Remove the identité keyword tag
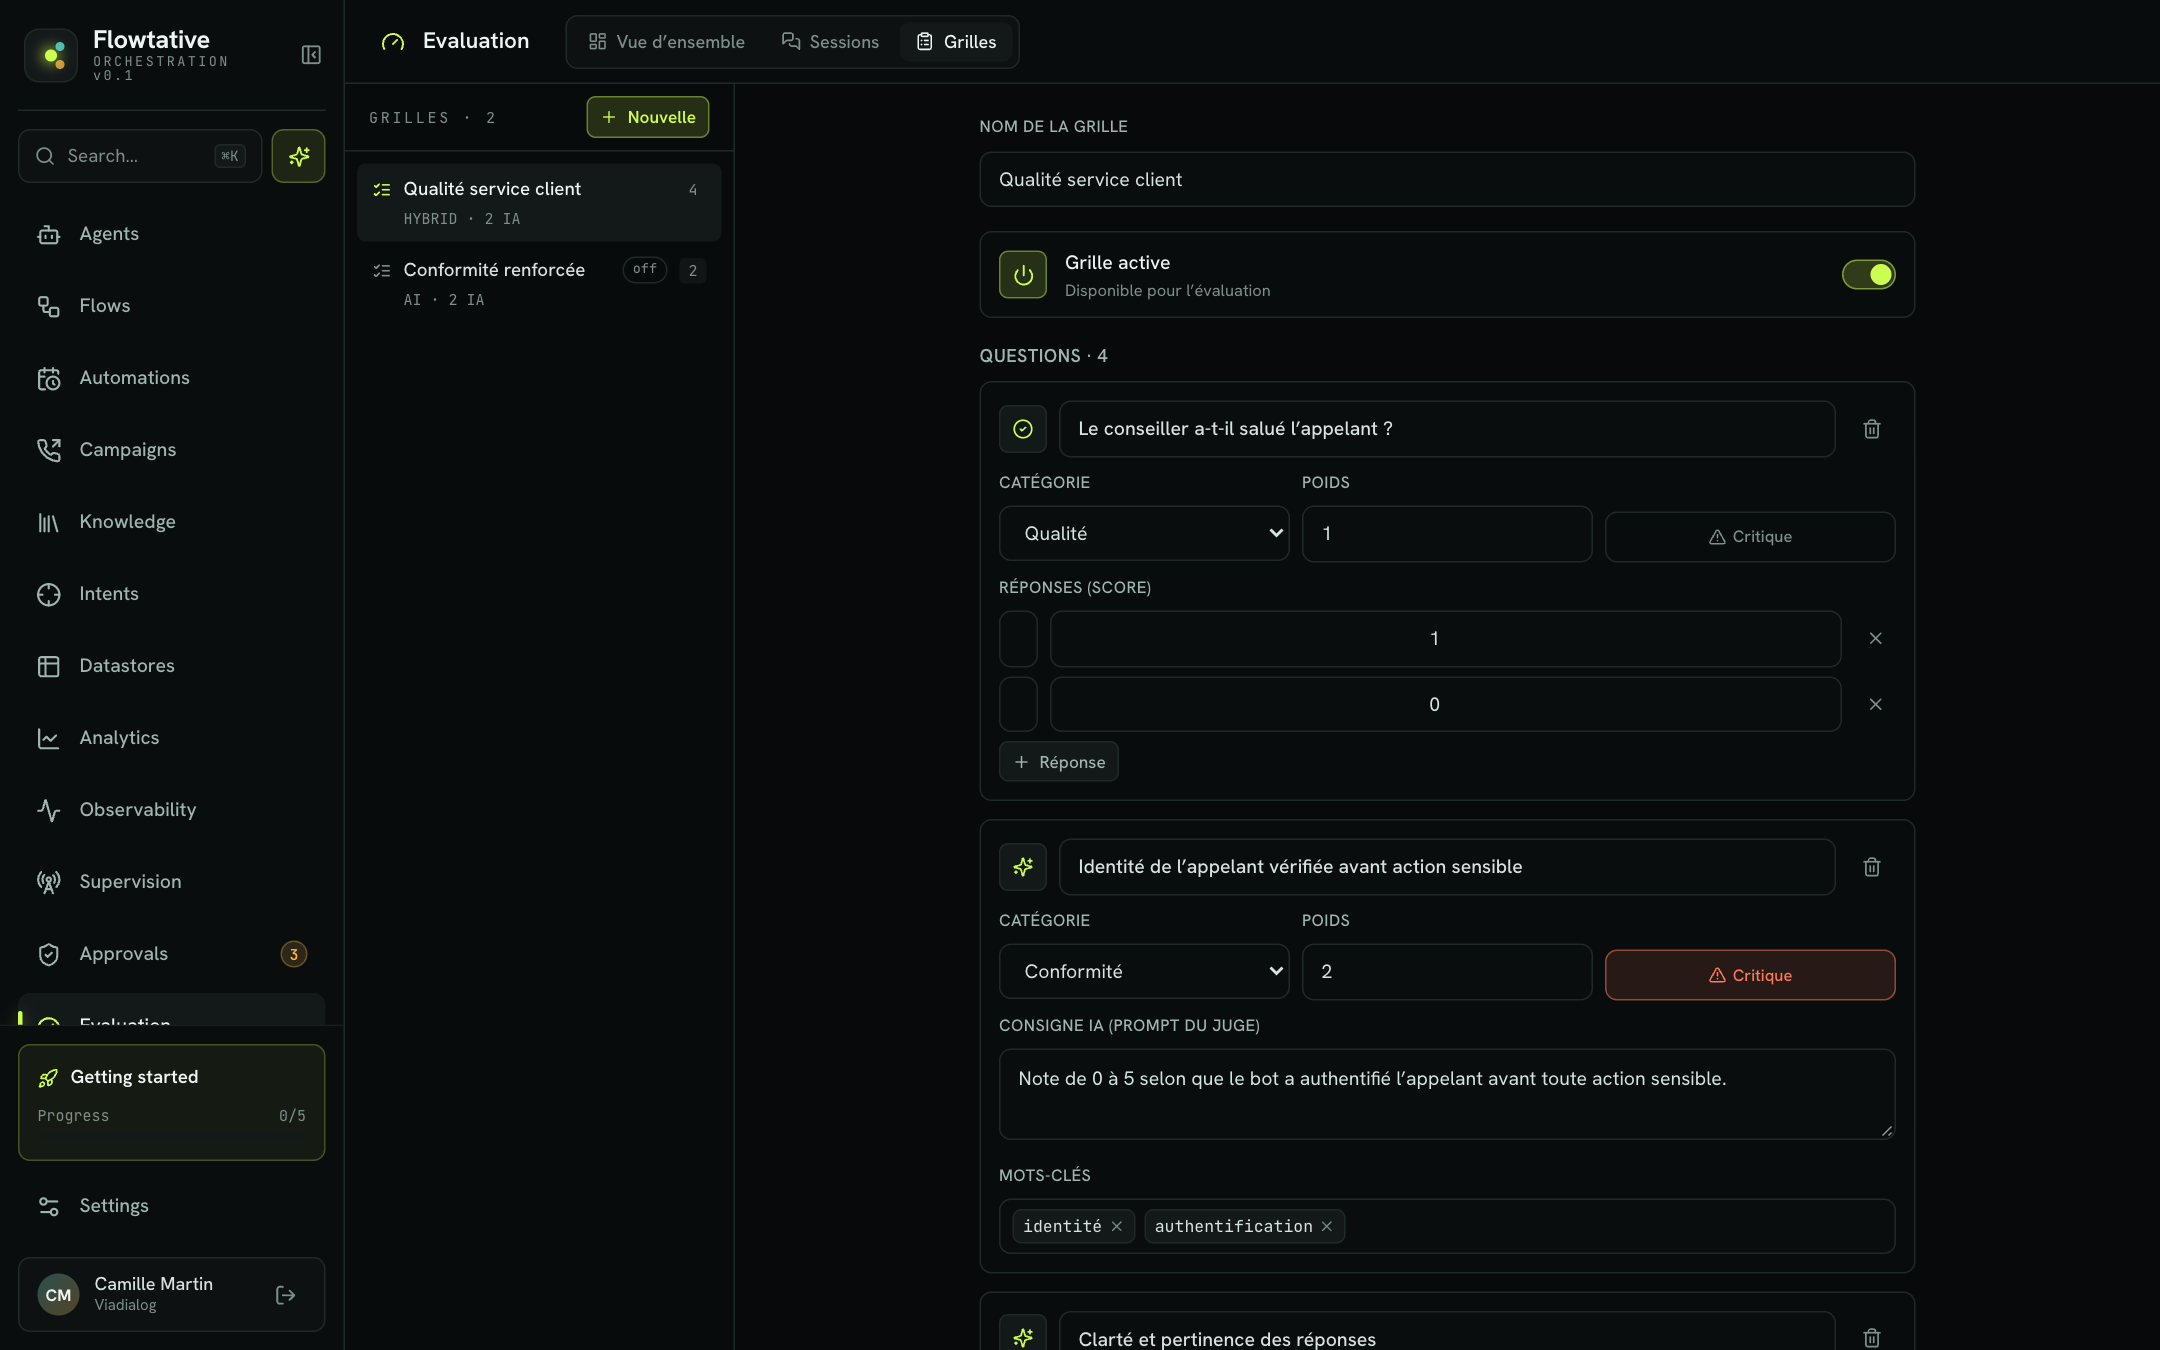This screenshot has height=1350, width=2160. coord(1117,1226)
